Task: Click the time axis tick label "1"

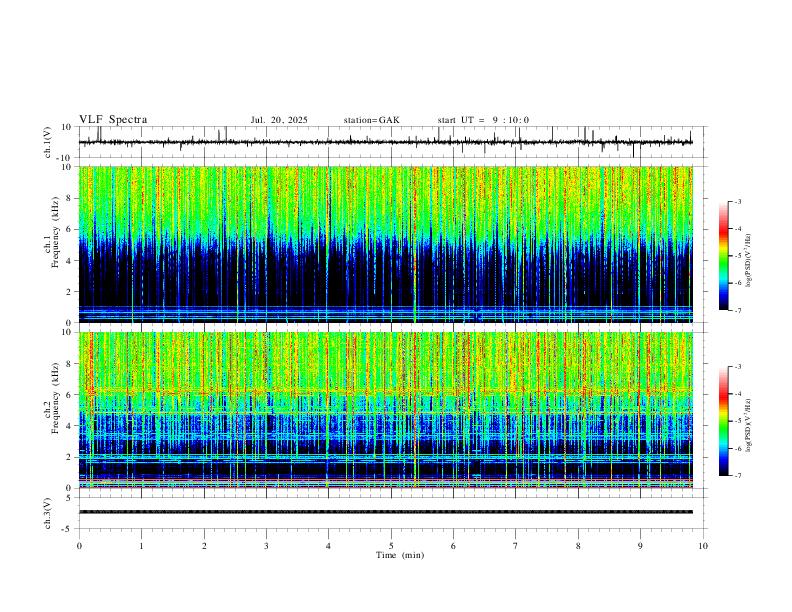Action: point(141,546)
